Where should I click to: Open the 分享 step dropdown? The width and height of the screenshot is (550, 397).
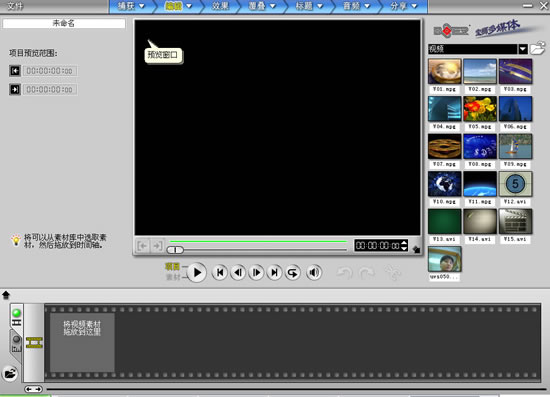click(x=404, y=6)
